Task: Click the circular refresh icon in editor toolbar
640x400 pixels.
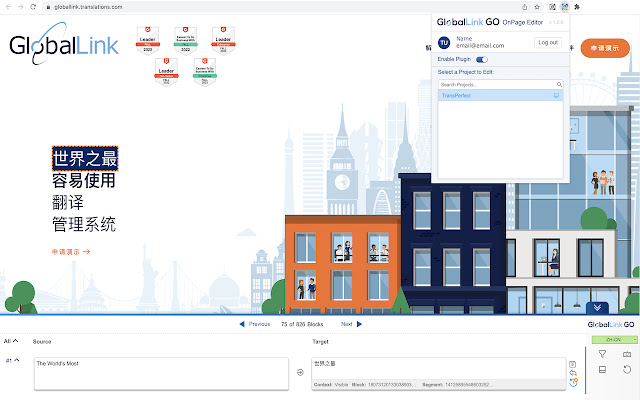Action: click(627, 369)
